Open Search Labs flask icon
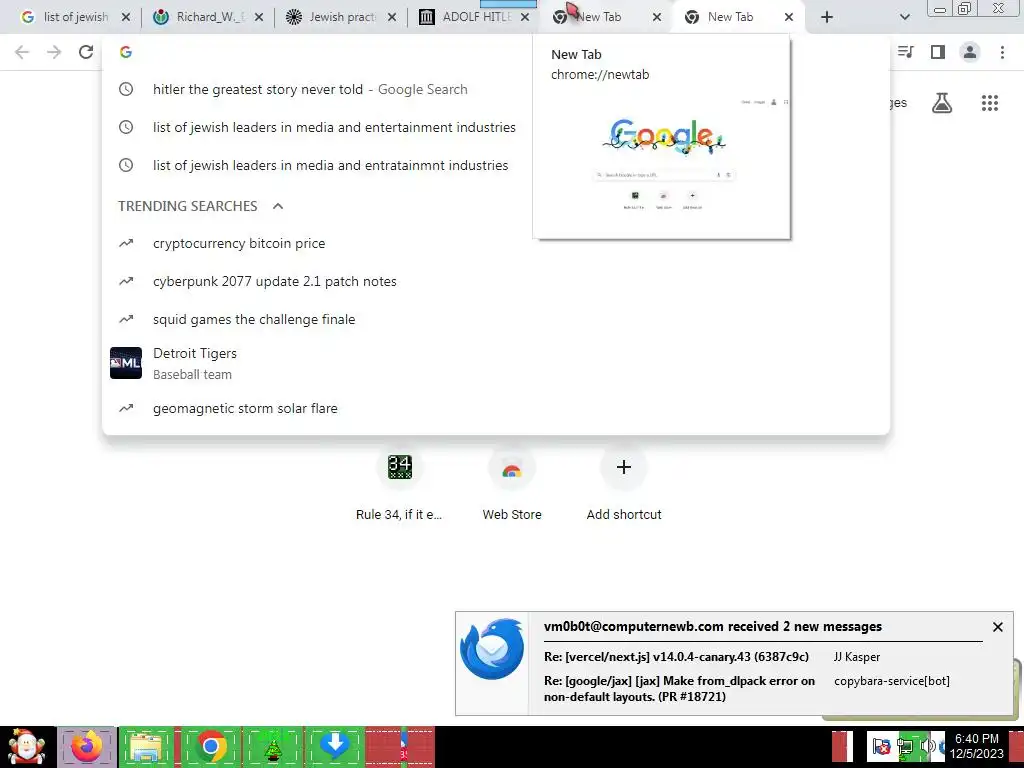Image resolution: width=1024 pixels, height=768 pixels. (x=942, y=103)
